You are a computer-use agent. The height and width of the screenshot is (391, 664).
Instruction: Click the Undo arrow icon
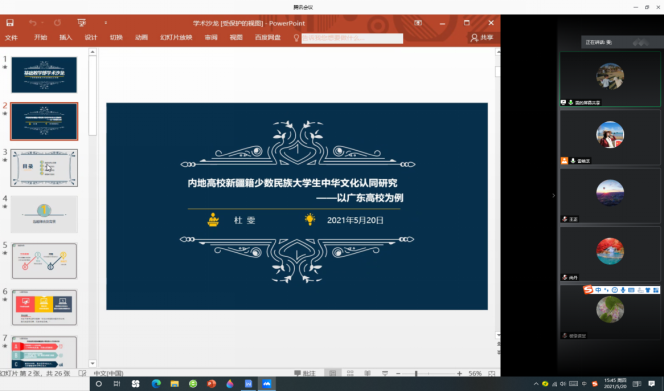[x=33, y=23]
